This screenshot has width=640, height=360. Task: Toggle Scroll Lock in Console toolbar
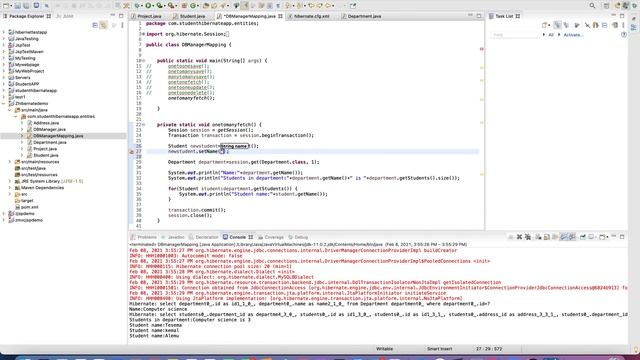(x=547, y=237)
